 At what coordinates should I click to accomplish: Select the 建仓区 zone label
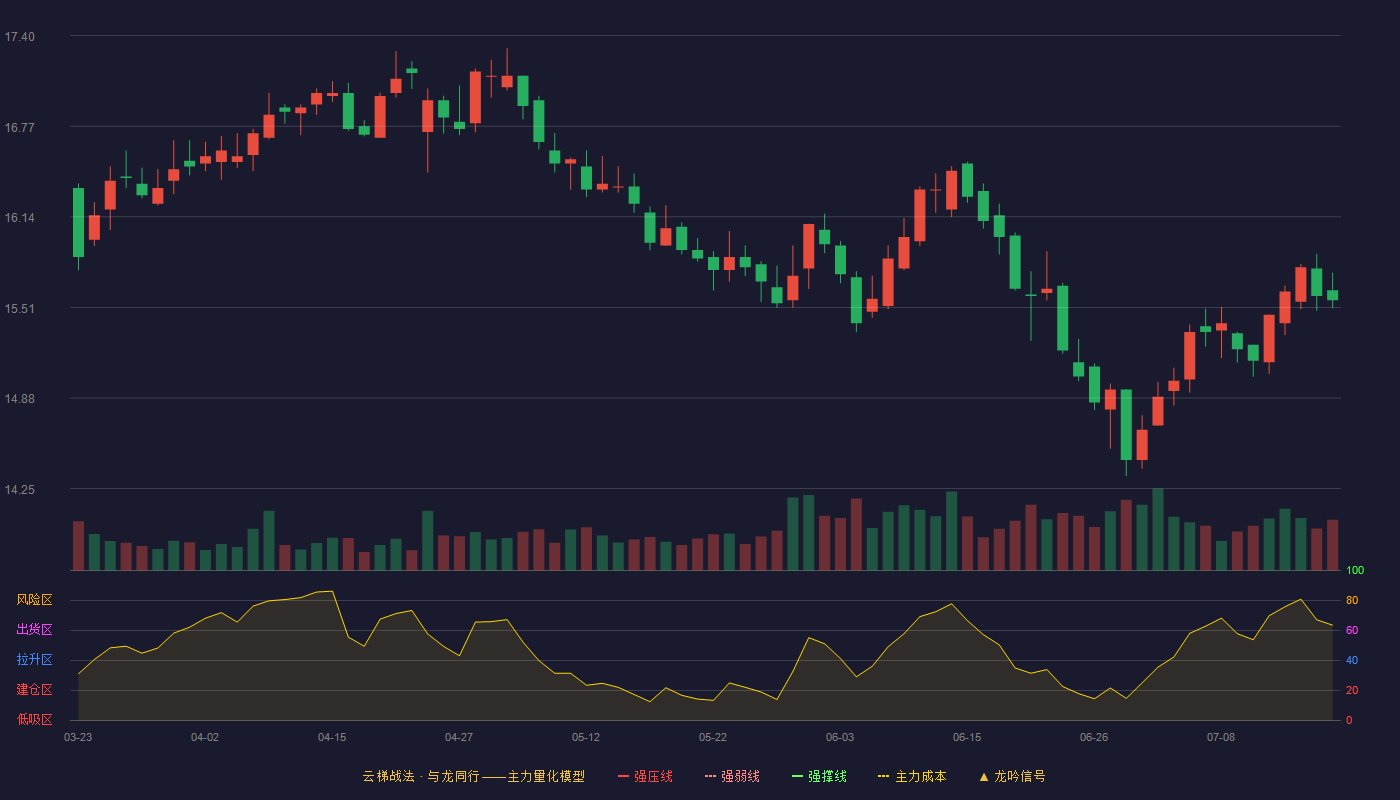click(x=34, y=690)
